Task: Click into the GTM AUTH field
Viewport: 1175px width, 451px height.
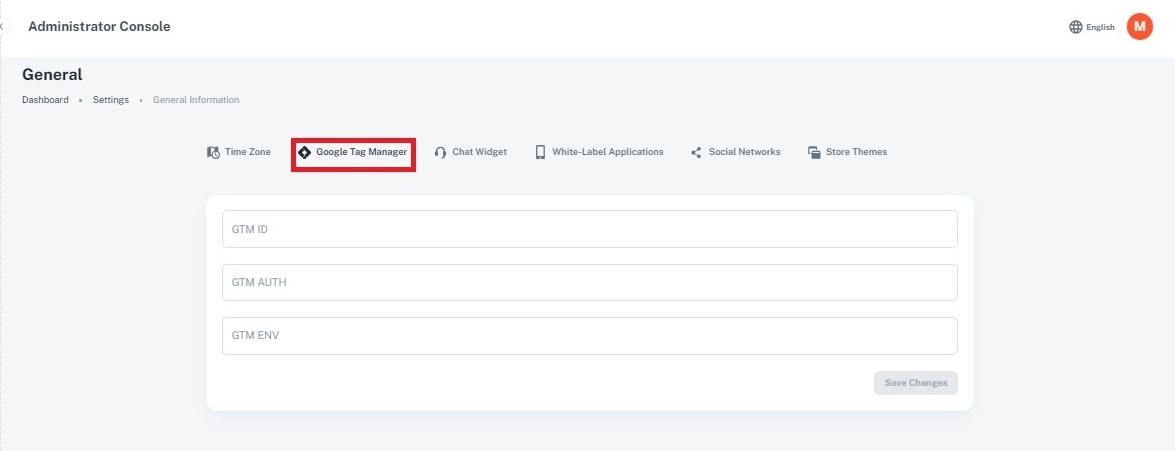Action: (x=589, y=283)
